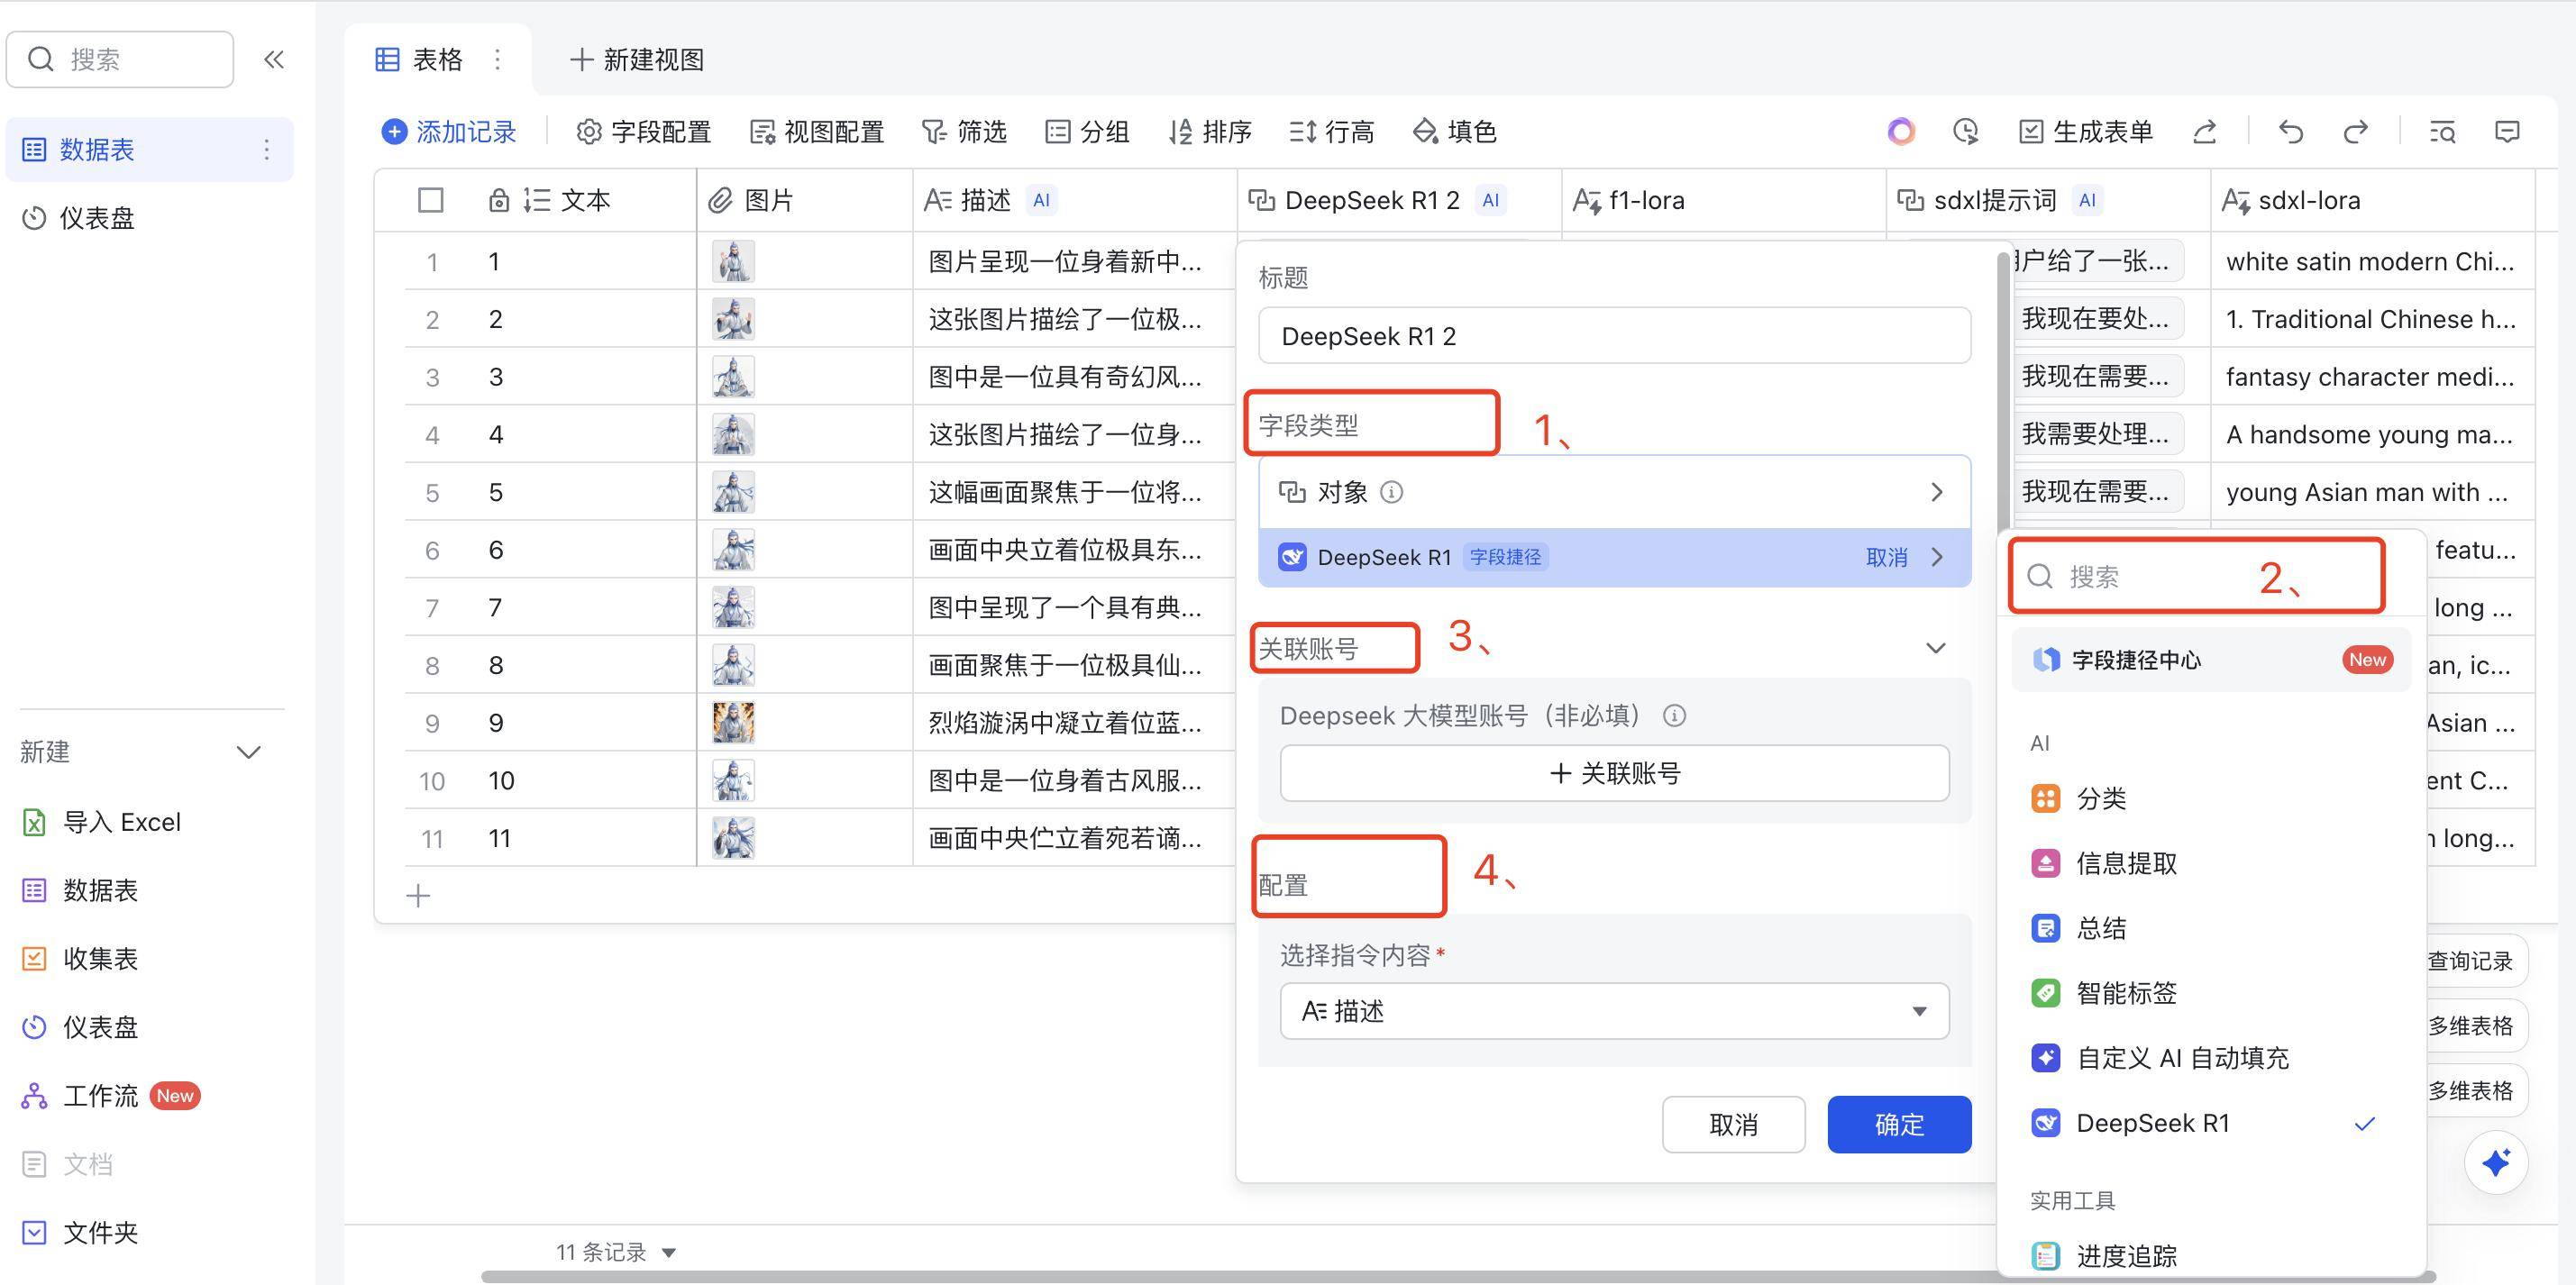Focus the field type 搜索 box
2576x1285 pixels.
tap(2198, 576)
